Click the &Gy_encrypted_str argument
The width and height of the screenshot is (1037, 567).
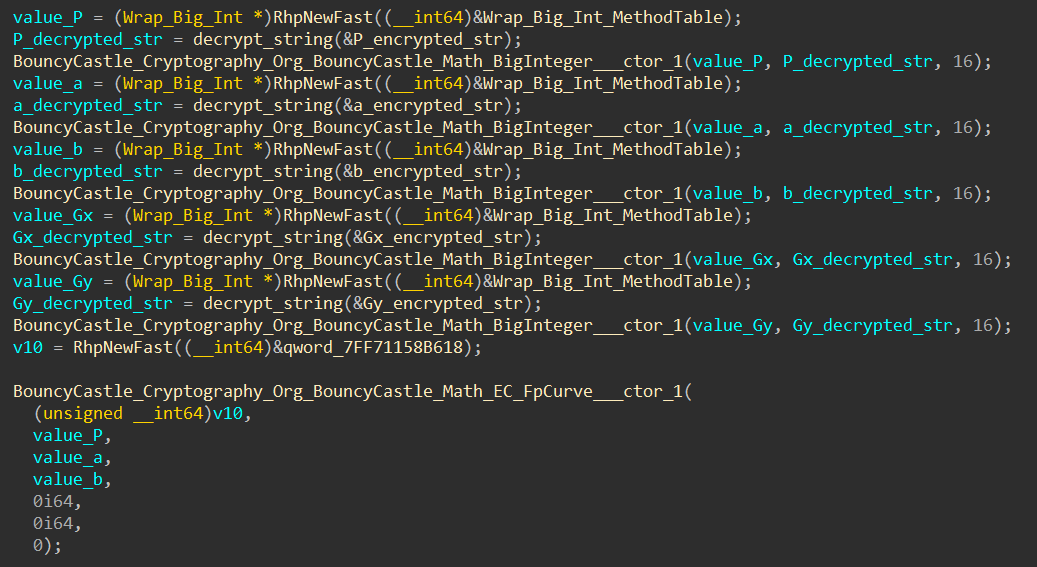438,304
